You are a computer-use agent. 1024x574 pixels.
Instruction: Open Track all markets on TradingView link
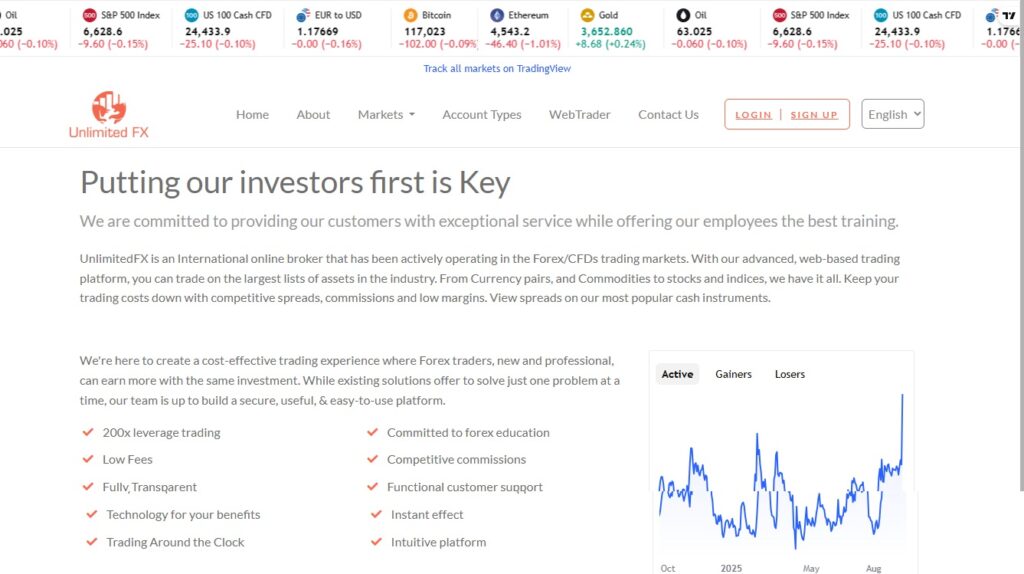[x=497, y=69]
